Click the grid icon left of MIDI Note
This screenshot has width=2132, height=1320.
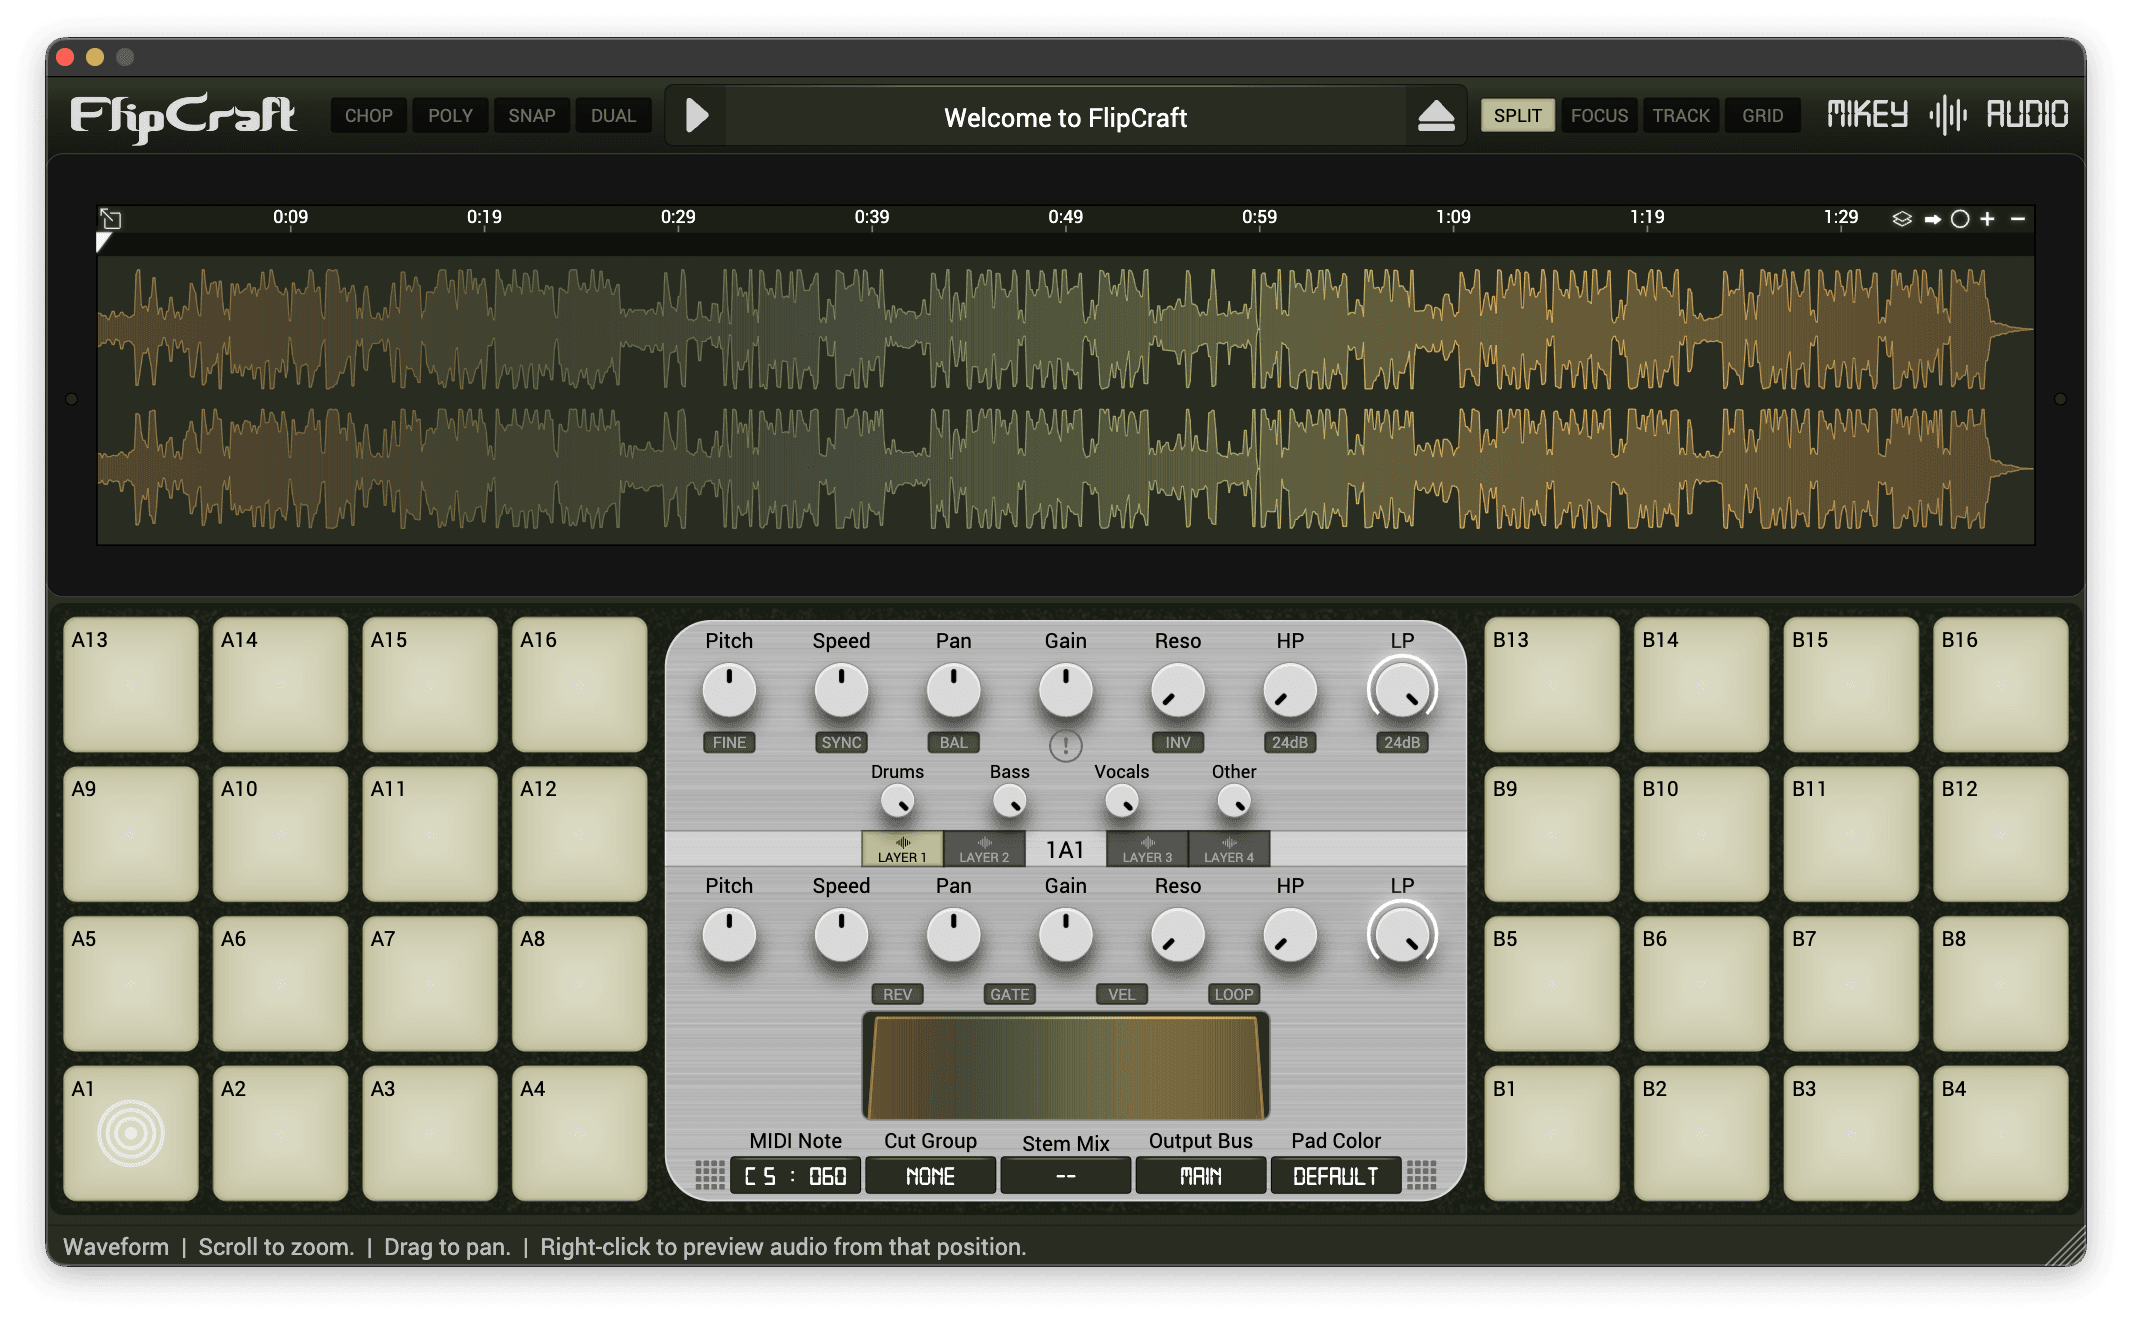coord(709,1175)
